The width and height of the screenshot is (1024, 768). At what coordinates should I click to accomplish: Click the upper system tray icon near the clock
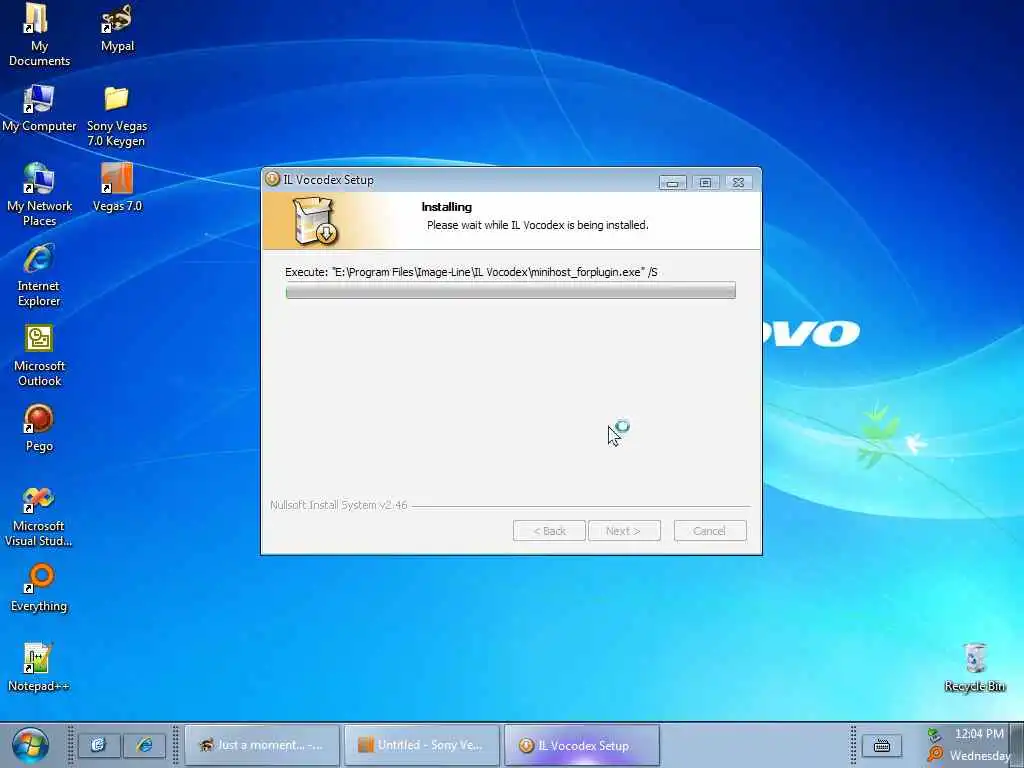tap(934, 735)
